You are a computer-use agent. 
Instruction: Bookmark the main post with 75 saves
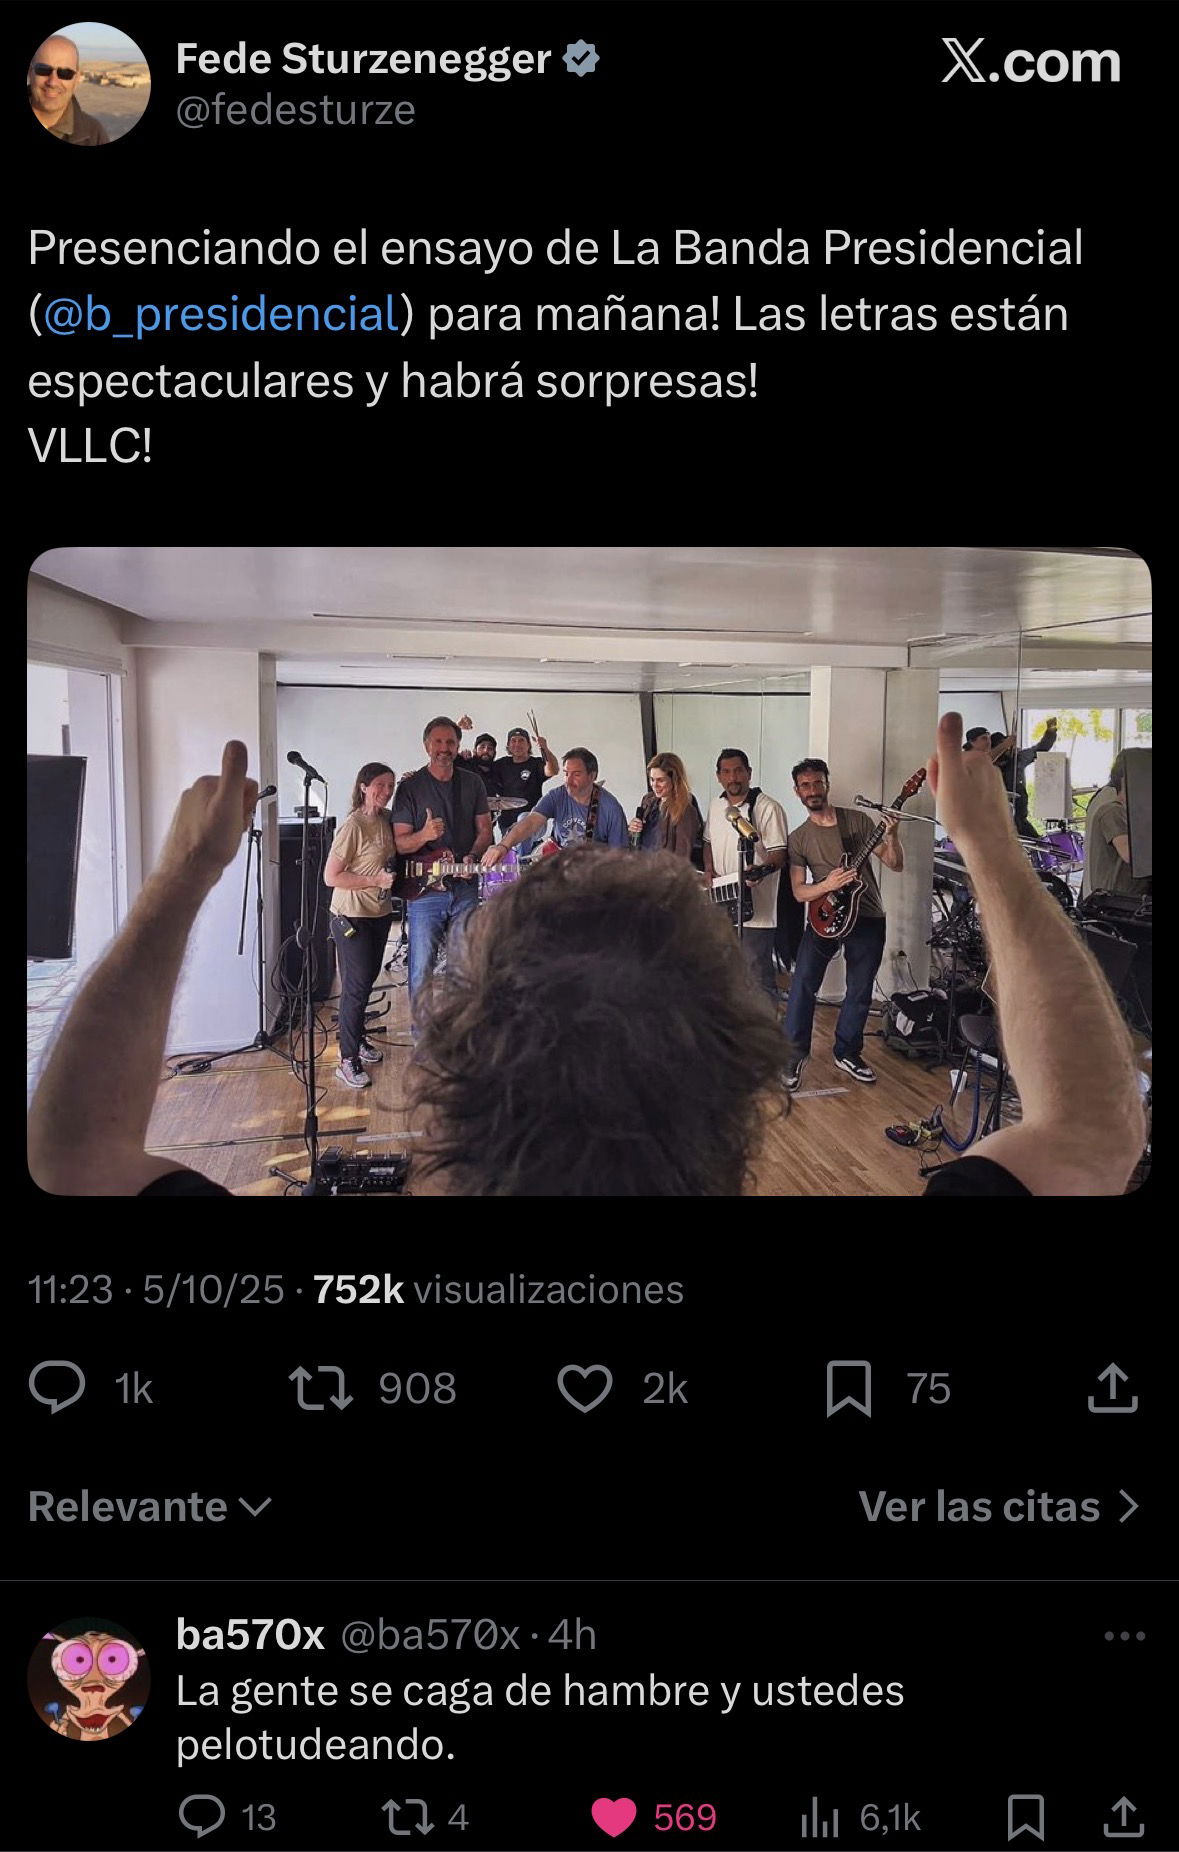tap(849, 1390)
